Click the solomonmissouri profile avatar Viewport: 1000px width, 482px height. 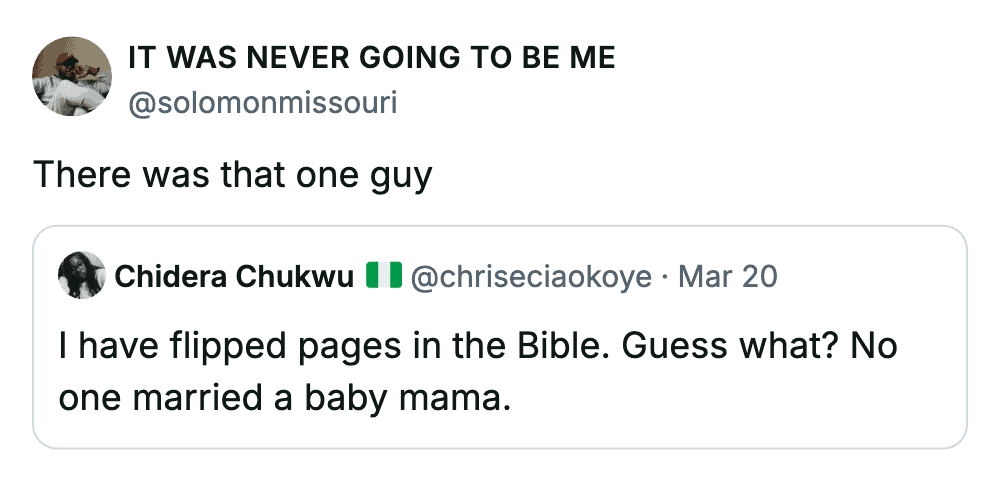[x=72, y=77]
